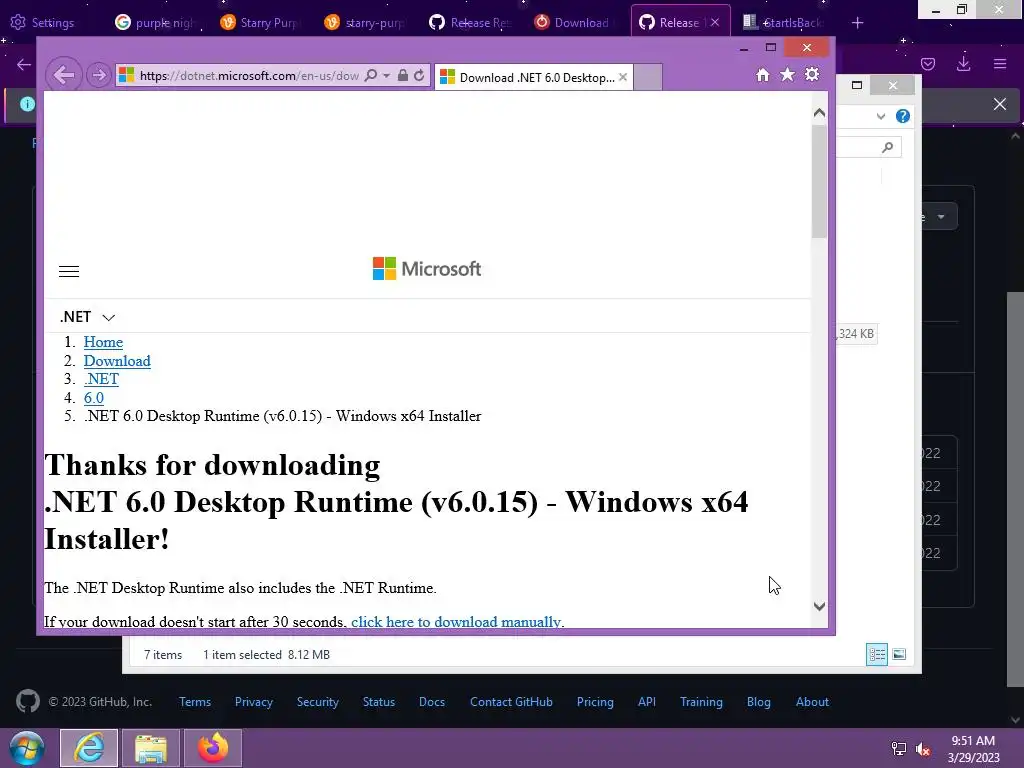Image resolution: width=1024 pixels, height=768 pixels.
Task: Open GitHub About link
Action: coord(812,702)
